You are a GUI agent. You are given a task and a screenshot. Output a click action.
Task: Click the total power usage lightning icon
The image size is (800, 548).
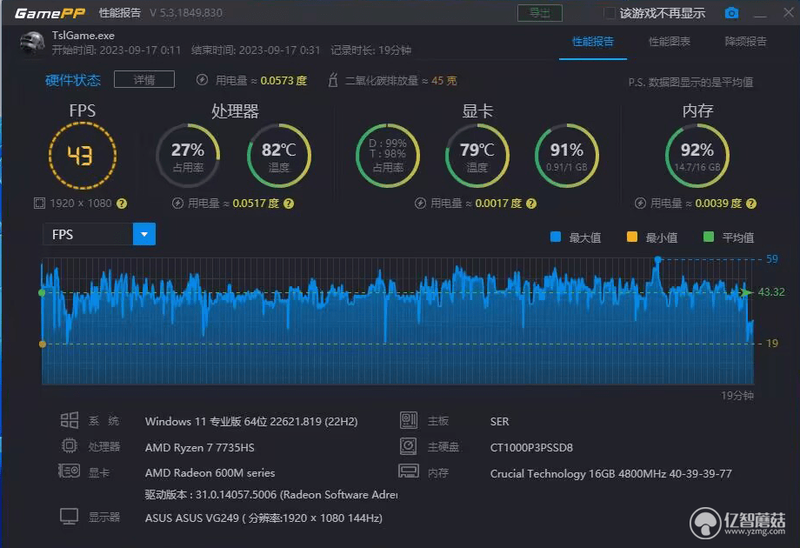[202, 80]
